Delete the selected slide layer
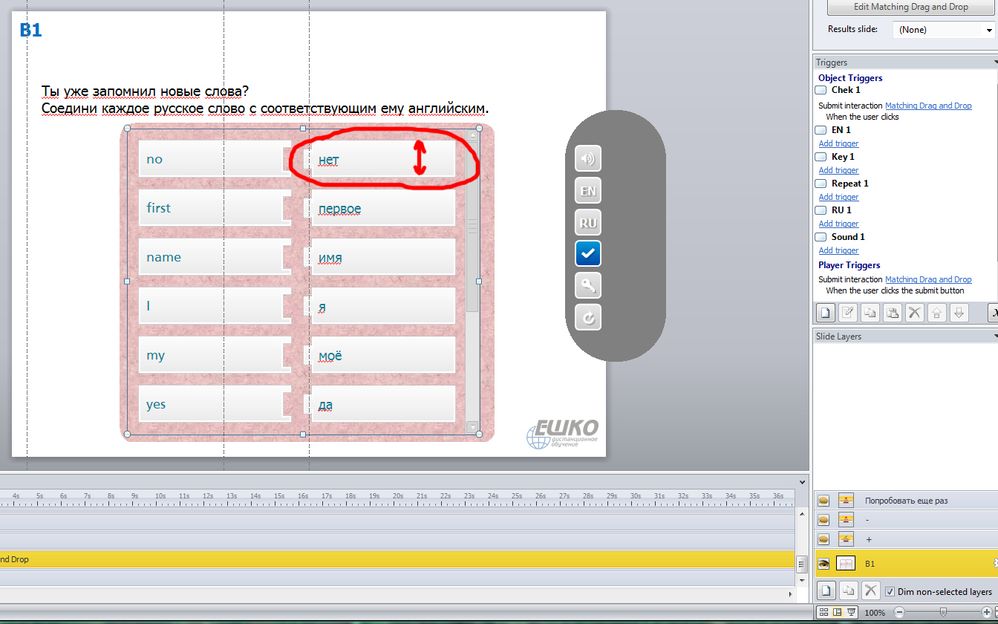The image size is (998, 624). [870, 590]
